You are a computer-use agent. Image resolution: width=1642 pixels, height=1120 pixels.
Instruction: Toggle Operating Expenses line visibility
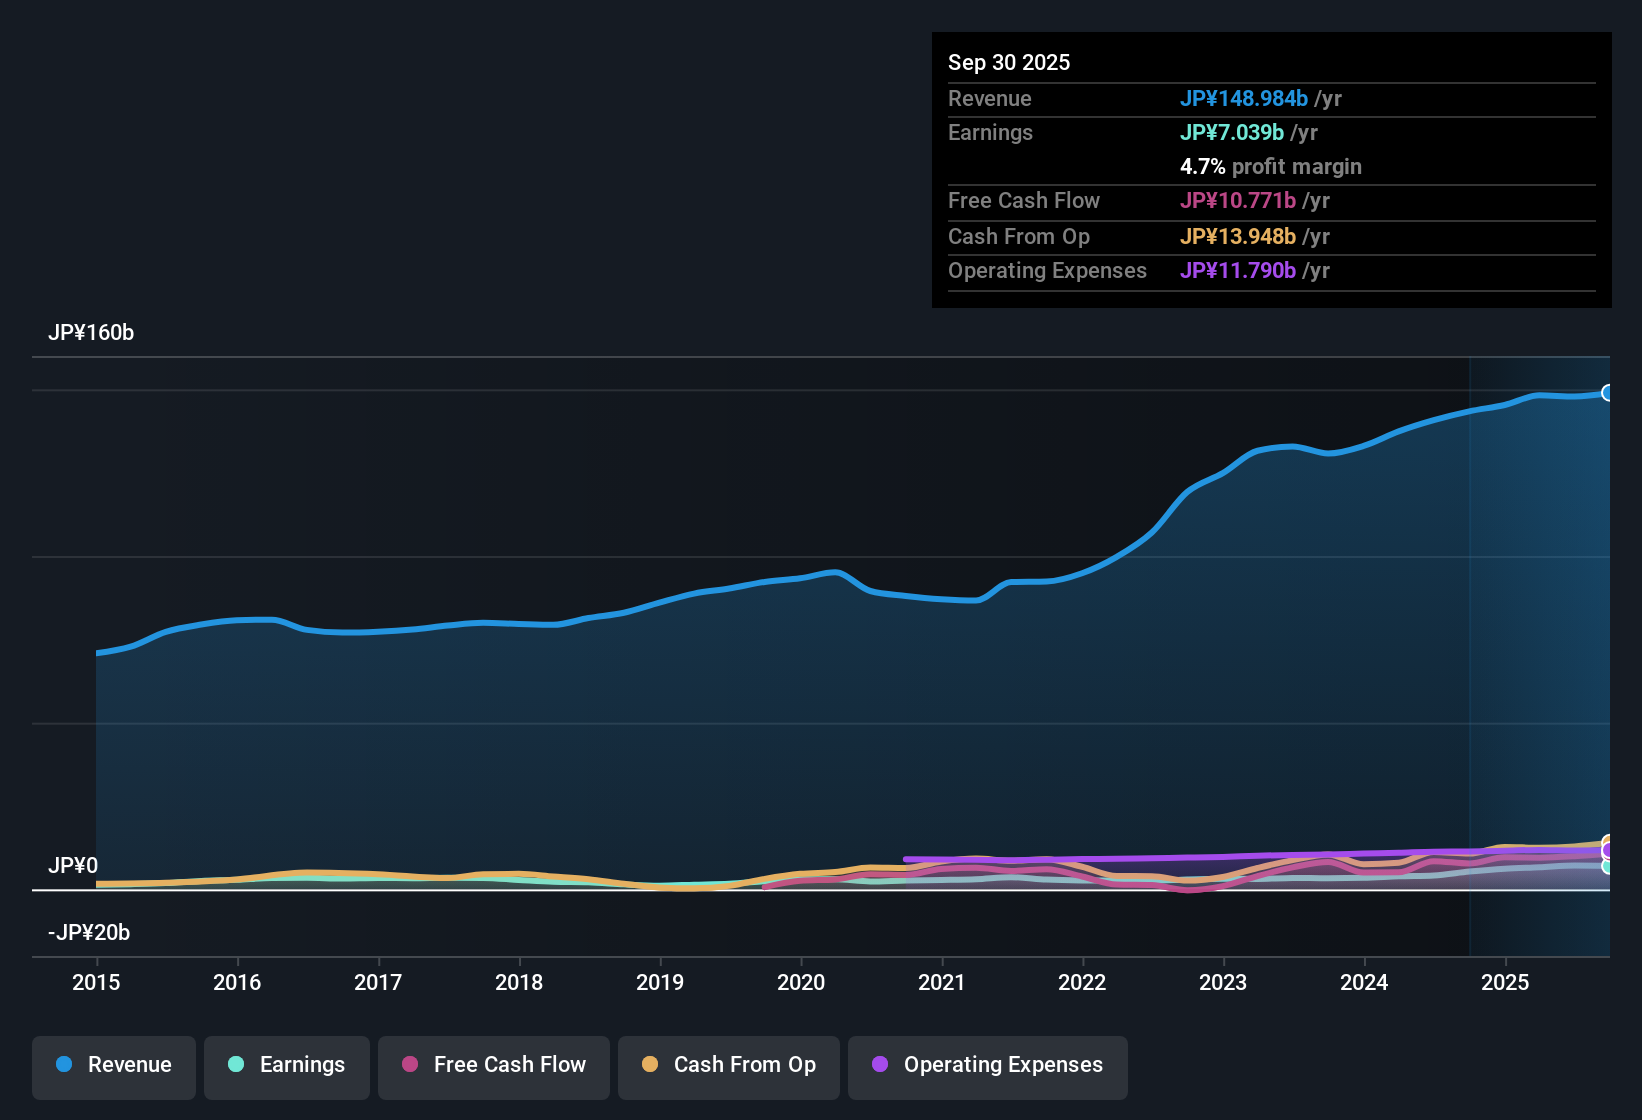[987, 1065]
